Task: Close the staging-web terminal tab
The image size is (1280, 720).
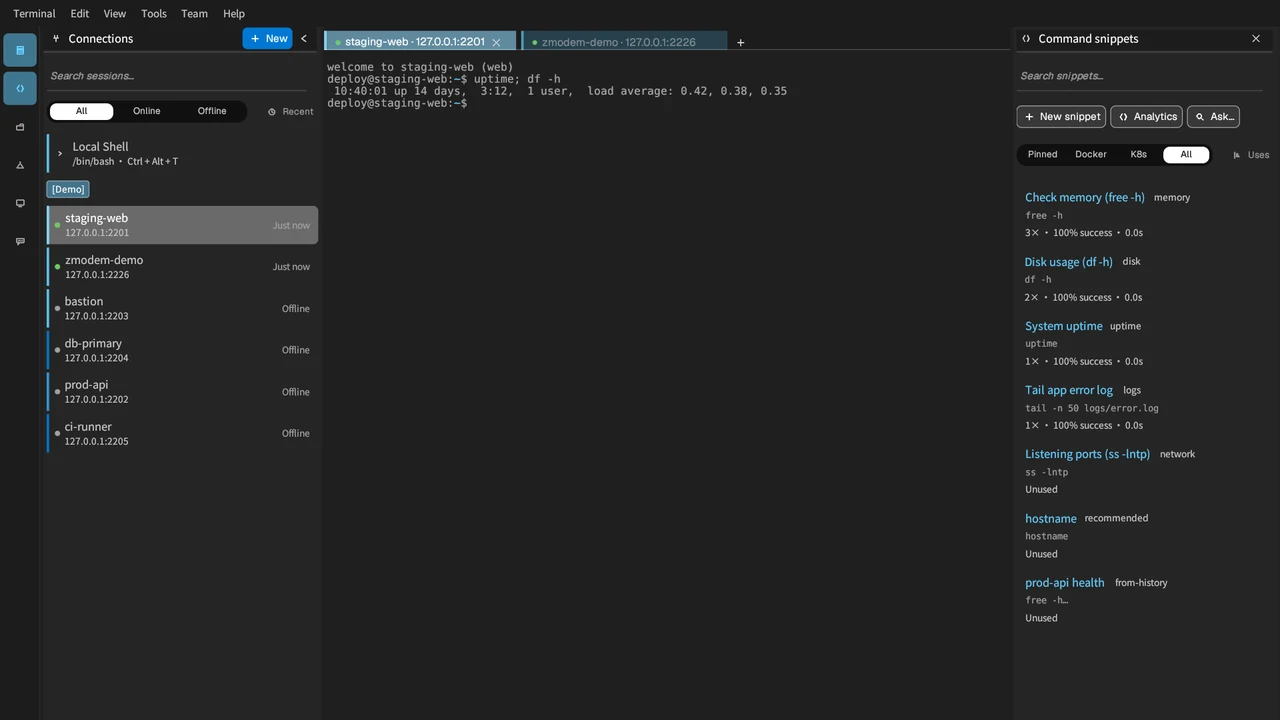Action: point(496,42)
